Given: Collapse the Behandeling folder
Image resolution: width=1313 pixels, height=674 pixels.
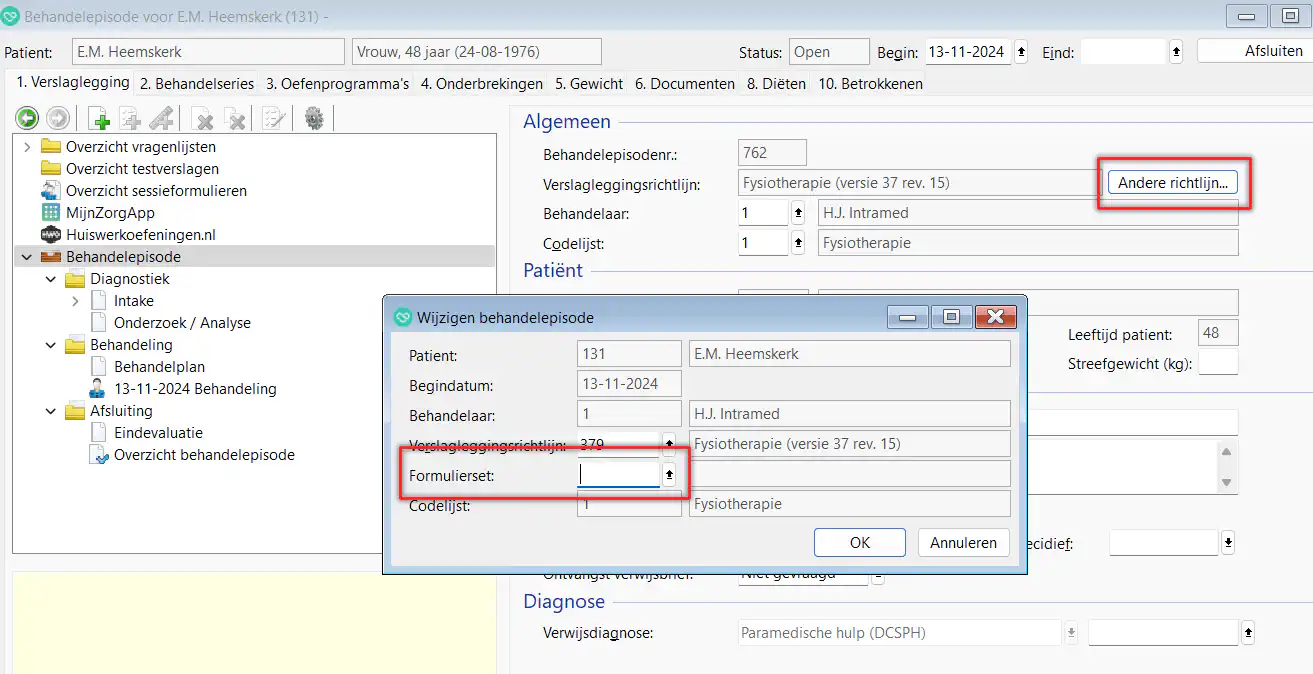Looking at the screenshot, I should click(x=51, y=345).
